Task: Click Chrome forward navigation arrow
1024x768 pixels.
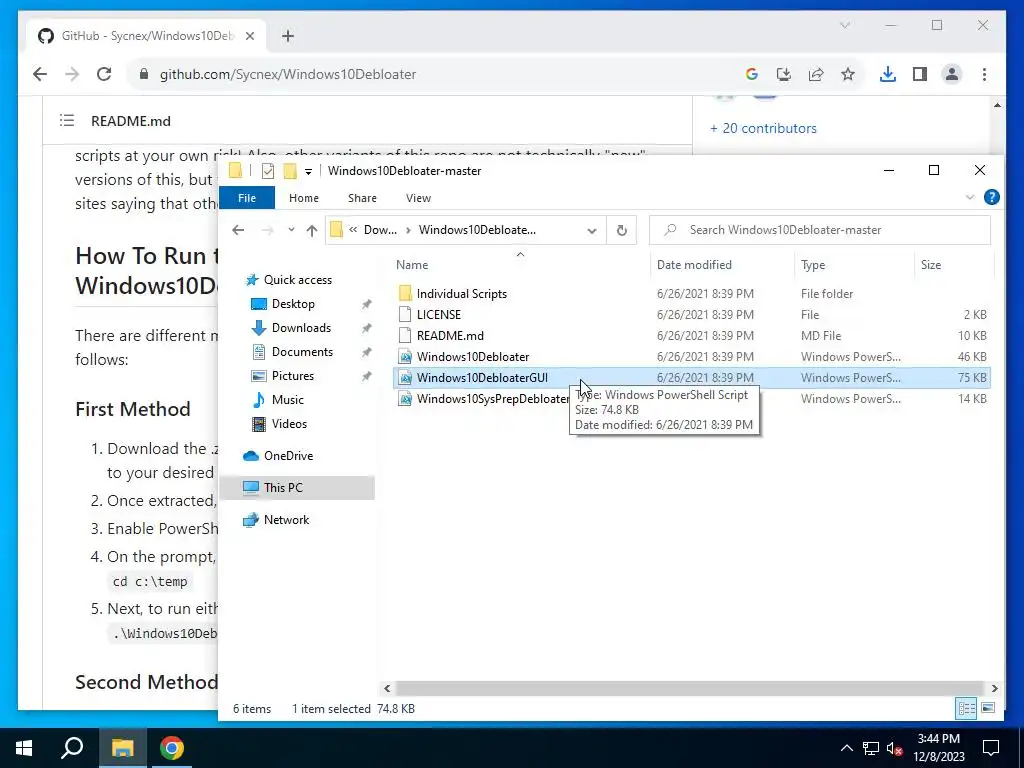Action: (72, 74)
